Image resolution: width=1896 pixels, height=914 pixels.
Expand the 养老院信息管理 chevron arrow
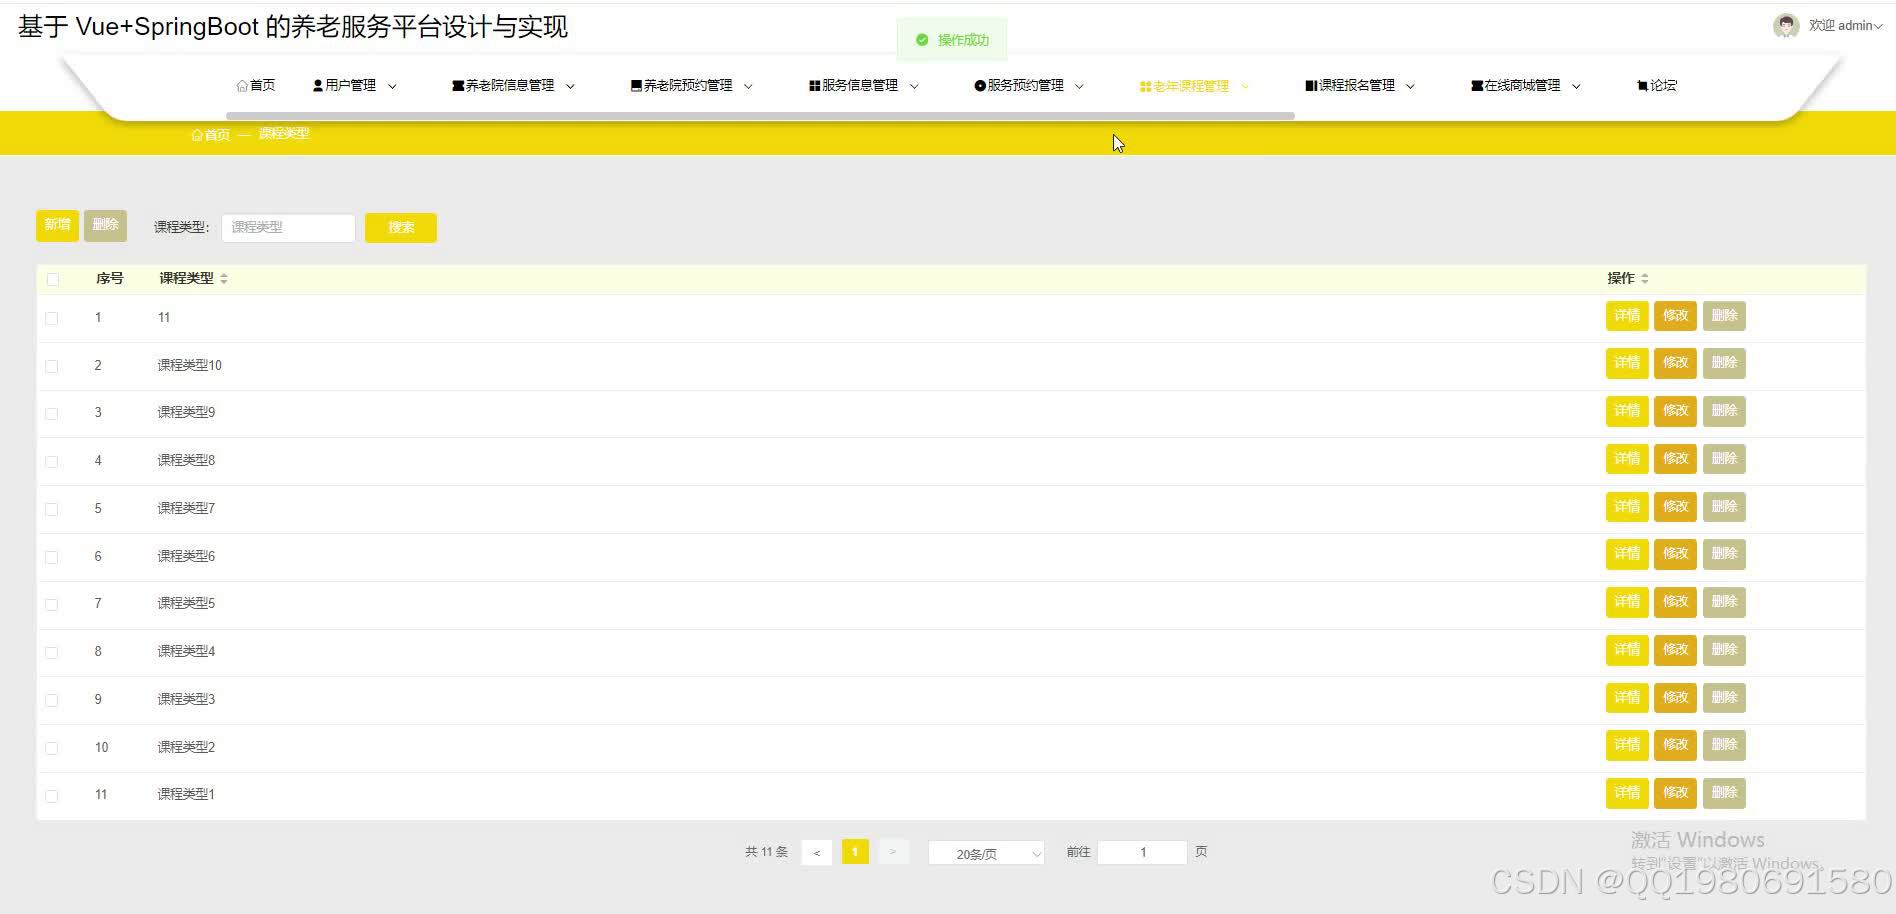pos(570,87)
